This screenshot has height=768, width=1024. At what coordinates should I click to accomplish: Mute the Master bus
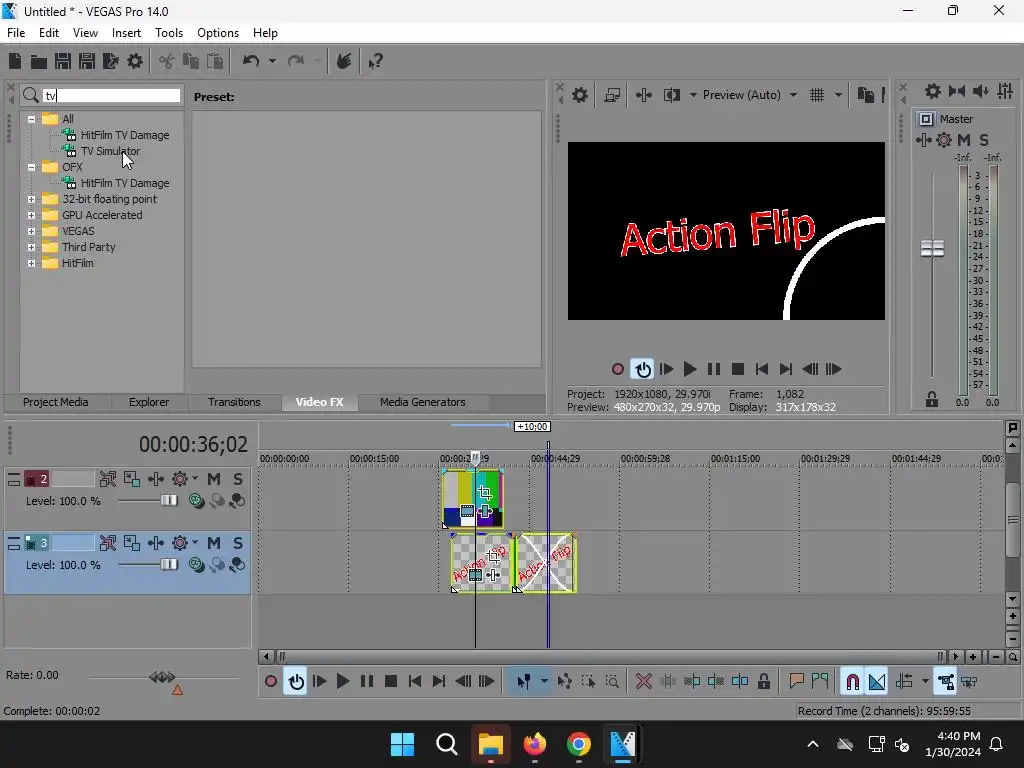pyautogui.click(x=963, y=140)
